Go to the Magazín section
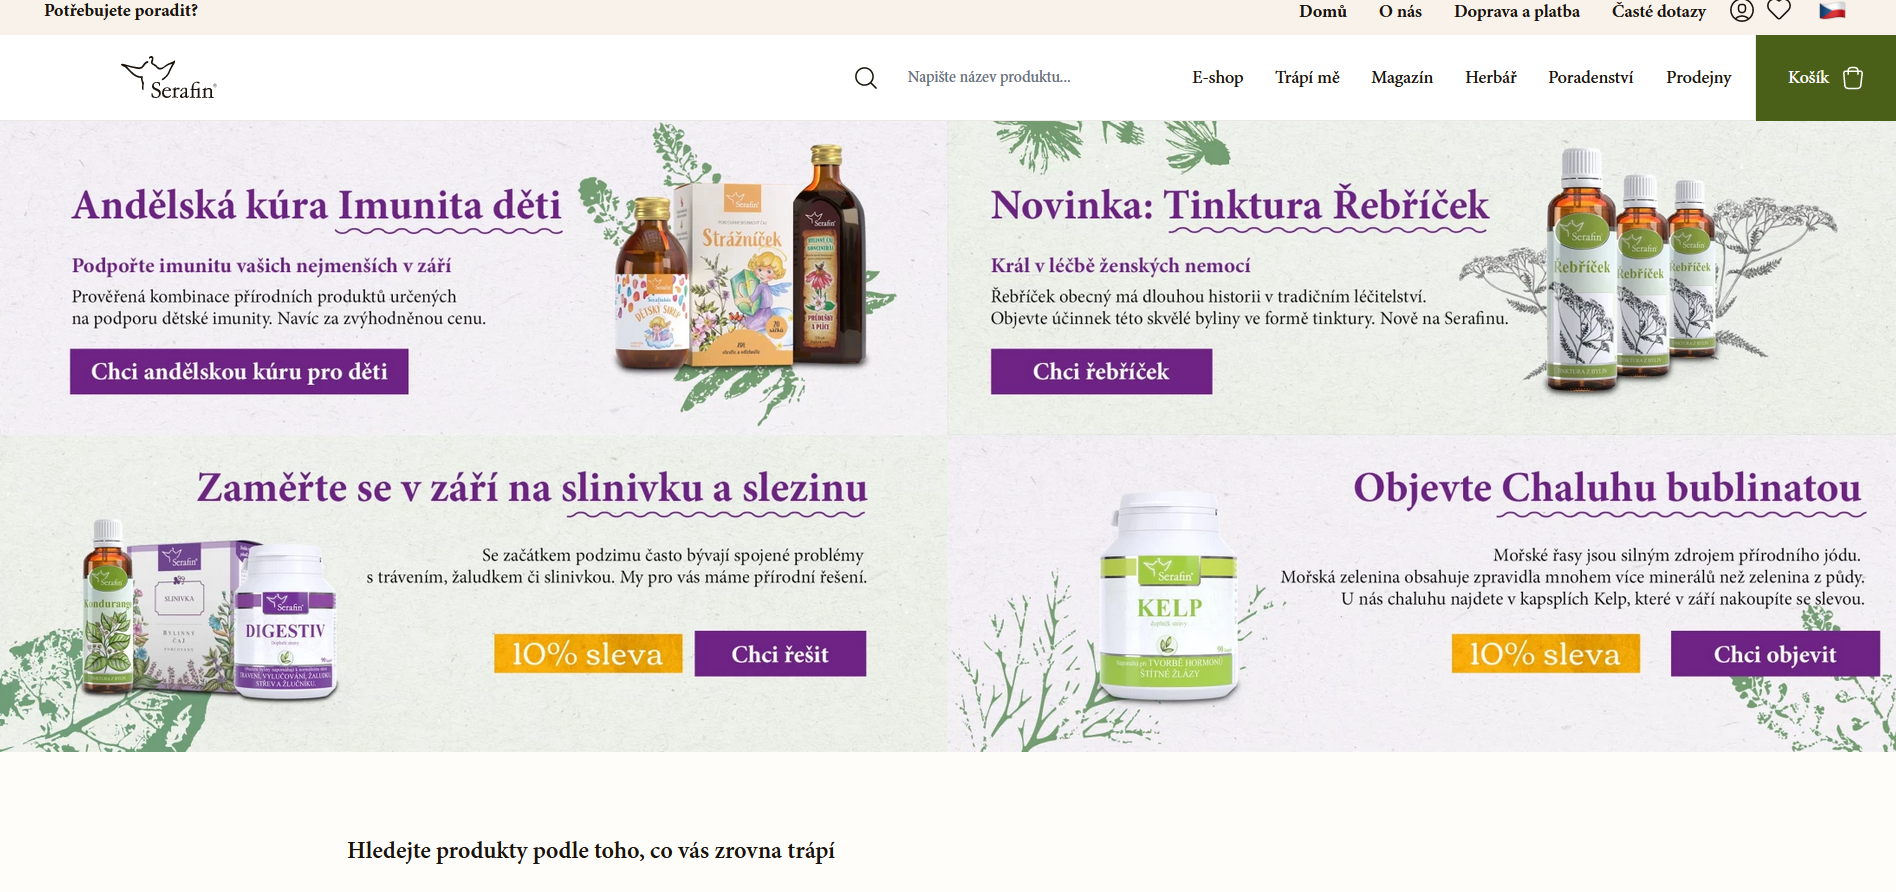 point(1402,78)
